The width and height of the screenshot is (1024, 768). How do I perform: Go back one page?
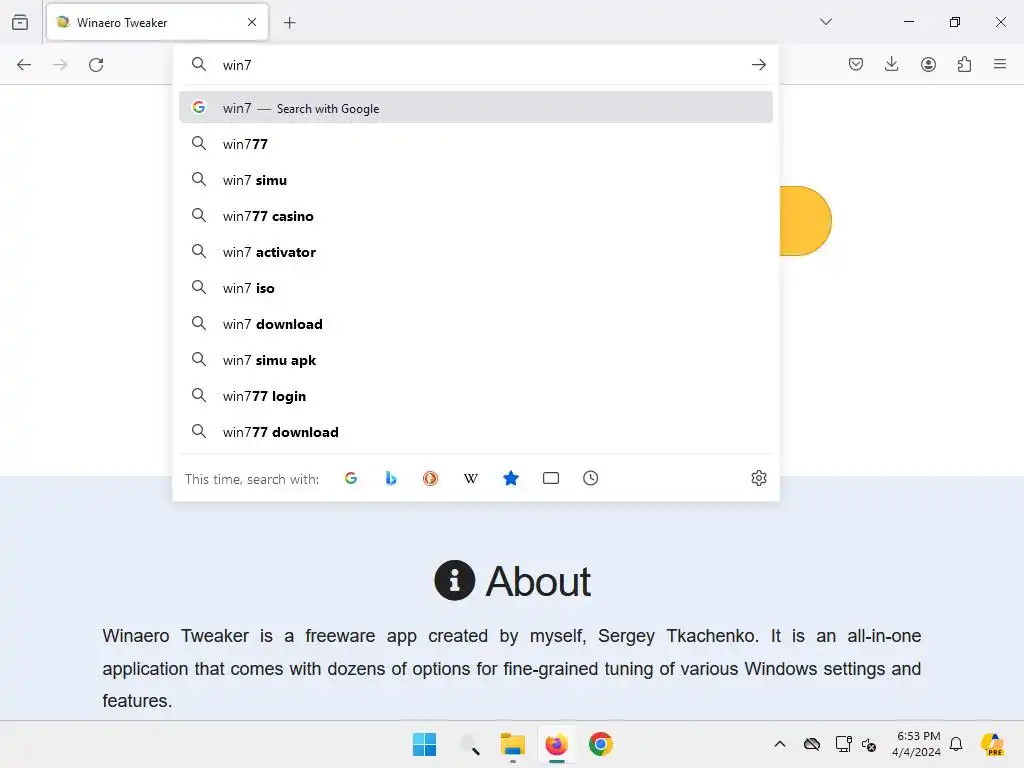coord(24,65)
